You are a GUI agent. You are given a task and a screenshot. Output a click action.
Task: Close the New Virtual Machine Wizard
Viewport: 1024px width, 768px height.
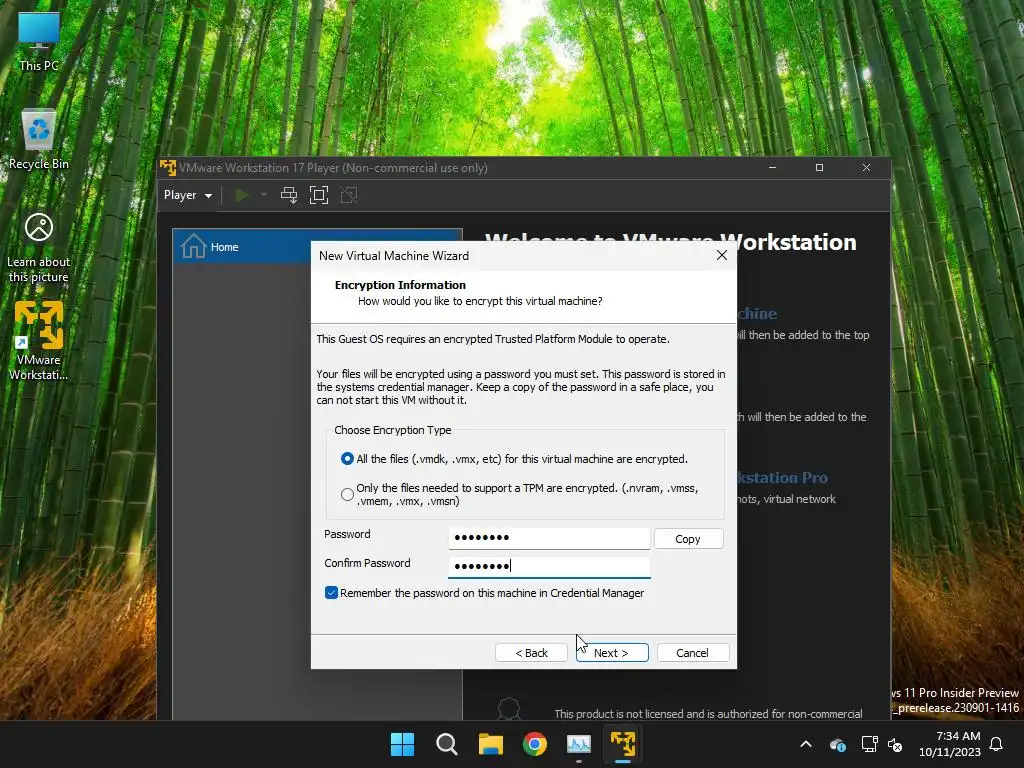click(x=722, y=255)
